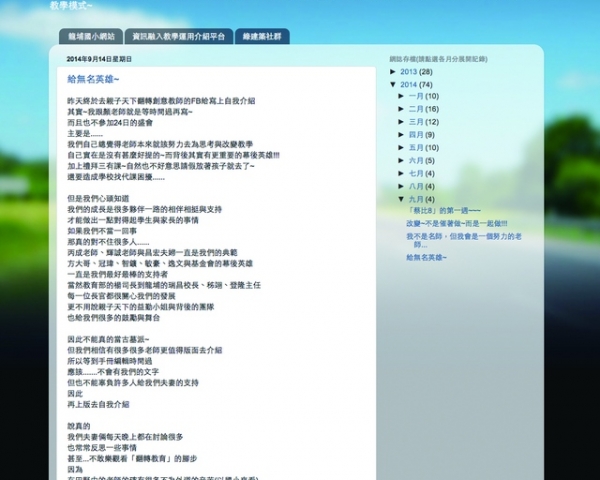600x480 pixels.
Task: Open the 龍埔國小網站 tab
Action: [x=91, y=36]
